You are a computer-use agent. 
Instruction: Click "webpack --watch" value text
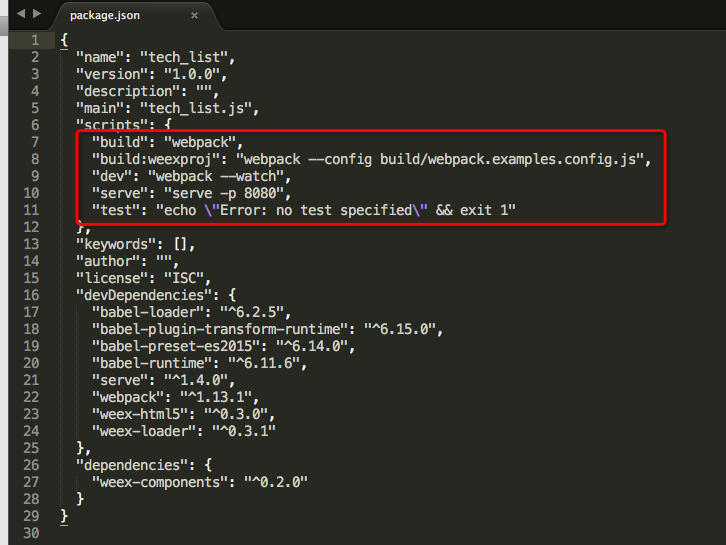tap(216, 176)
